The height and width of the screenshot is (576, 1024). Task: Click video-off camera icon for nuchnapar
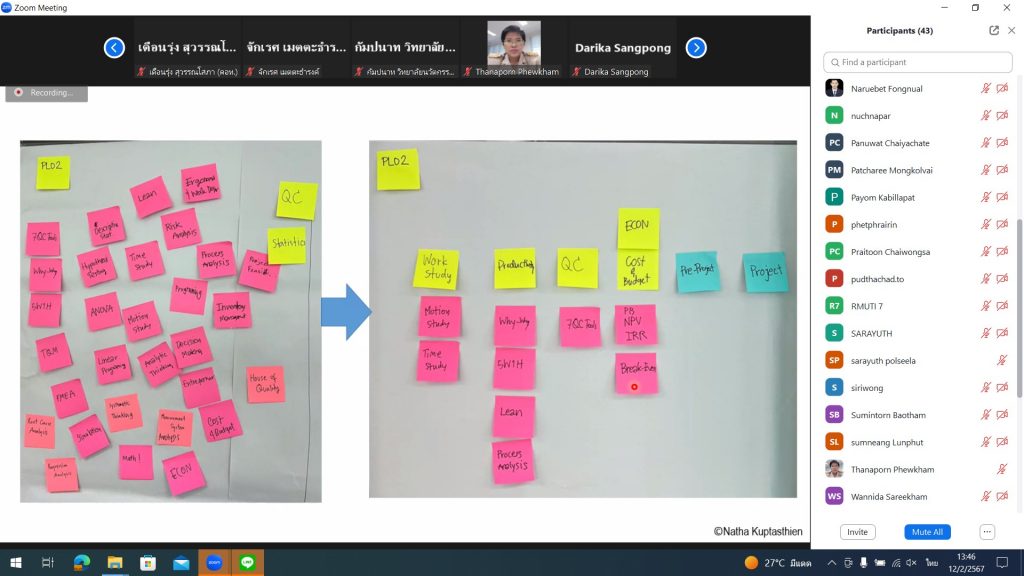point(1002,115)
